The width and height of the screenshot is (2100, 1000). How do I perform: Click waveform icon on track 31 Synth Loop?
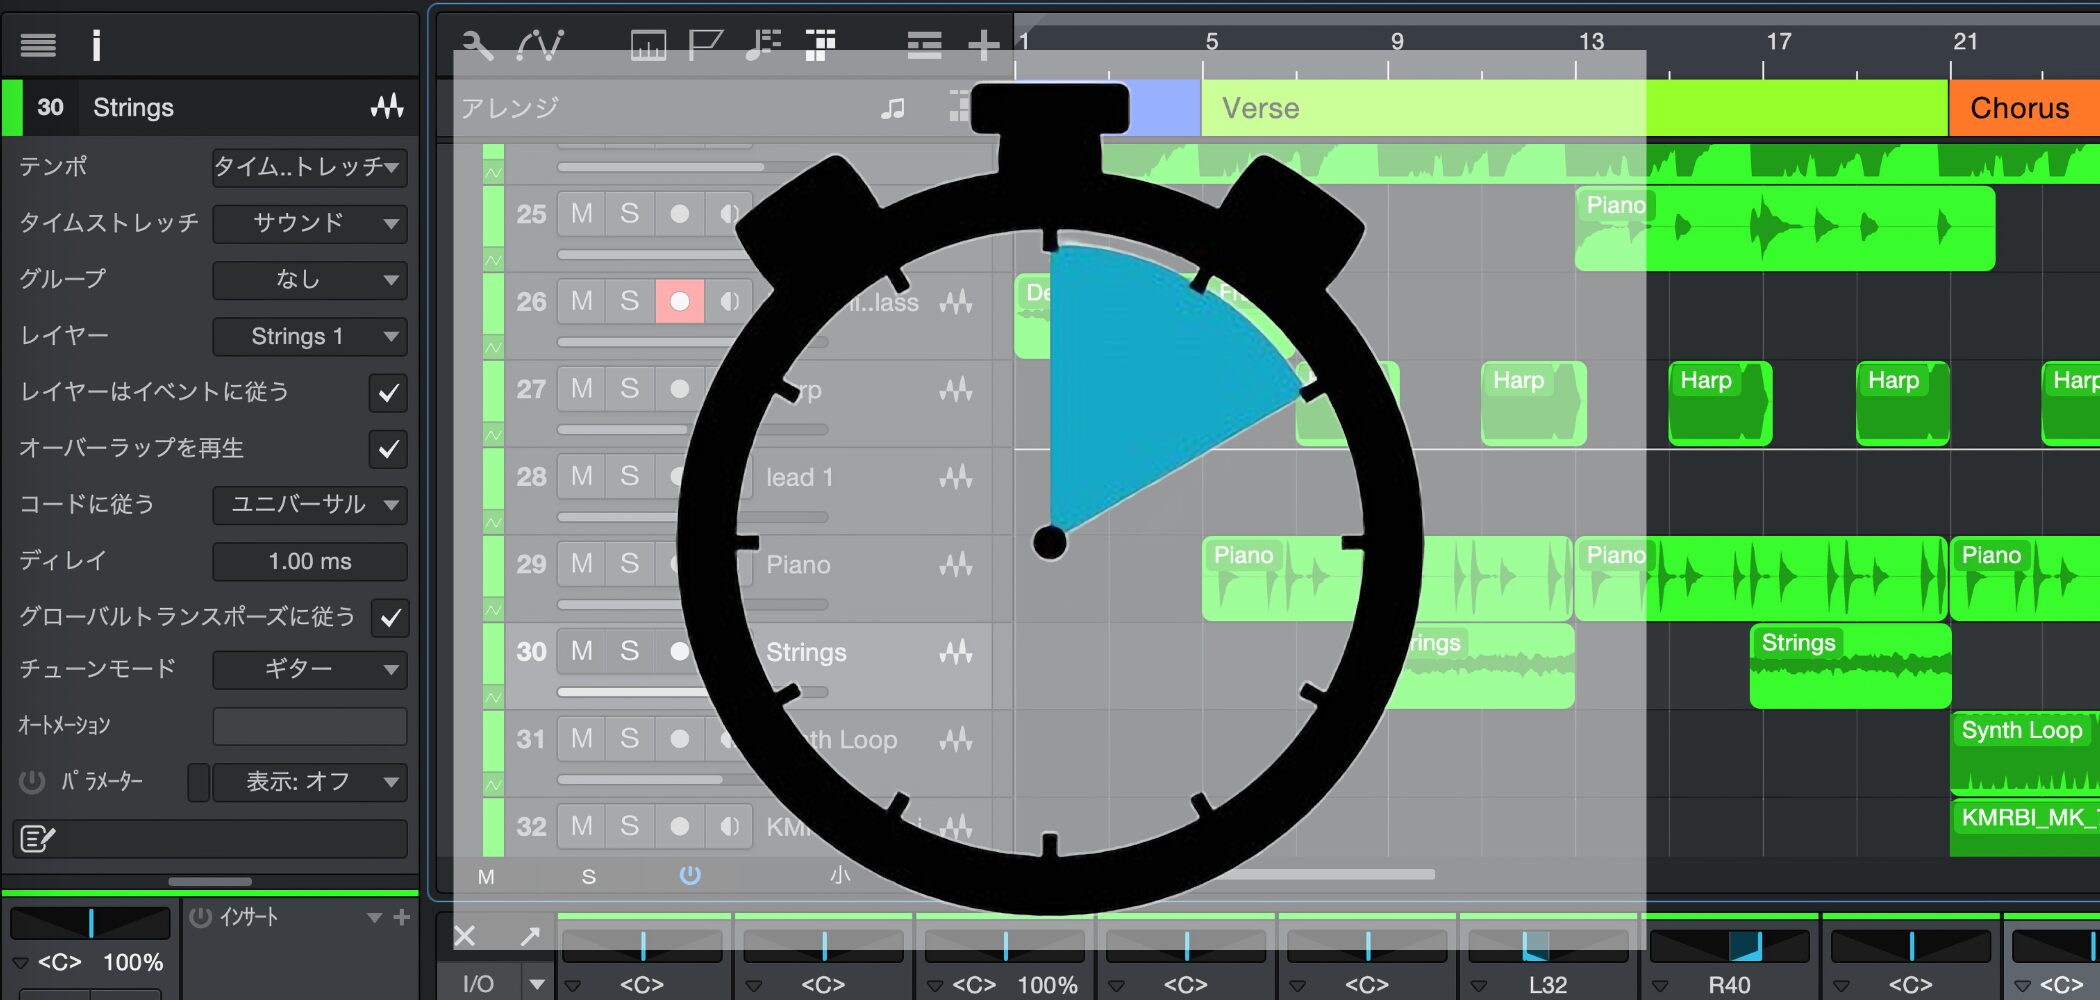[956, 740]
